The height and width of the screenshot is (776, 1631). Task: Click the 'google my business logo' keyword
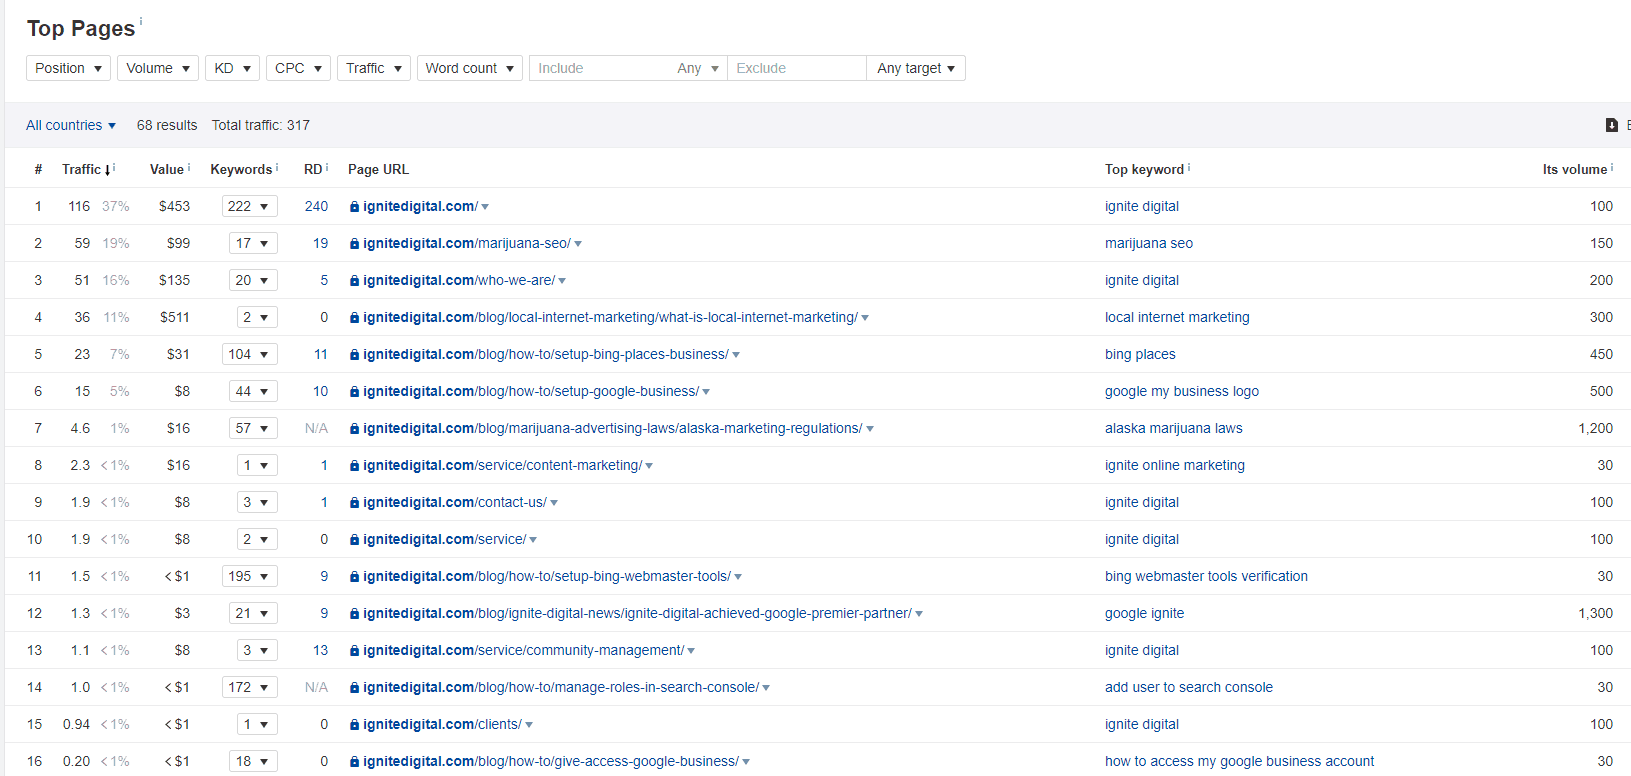click(x=1182, y=391)
